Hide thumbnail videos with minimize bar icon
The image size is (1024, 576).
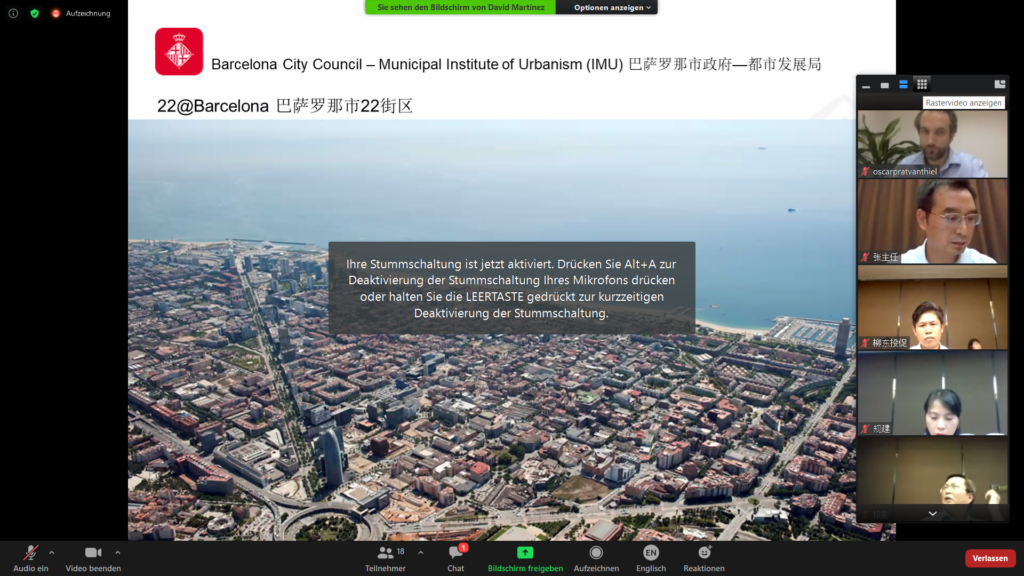866,85
